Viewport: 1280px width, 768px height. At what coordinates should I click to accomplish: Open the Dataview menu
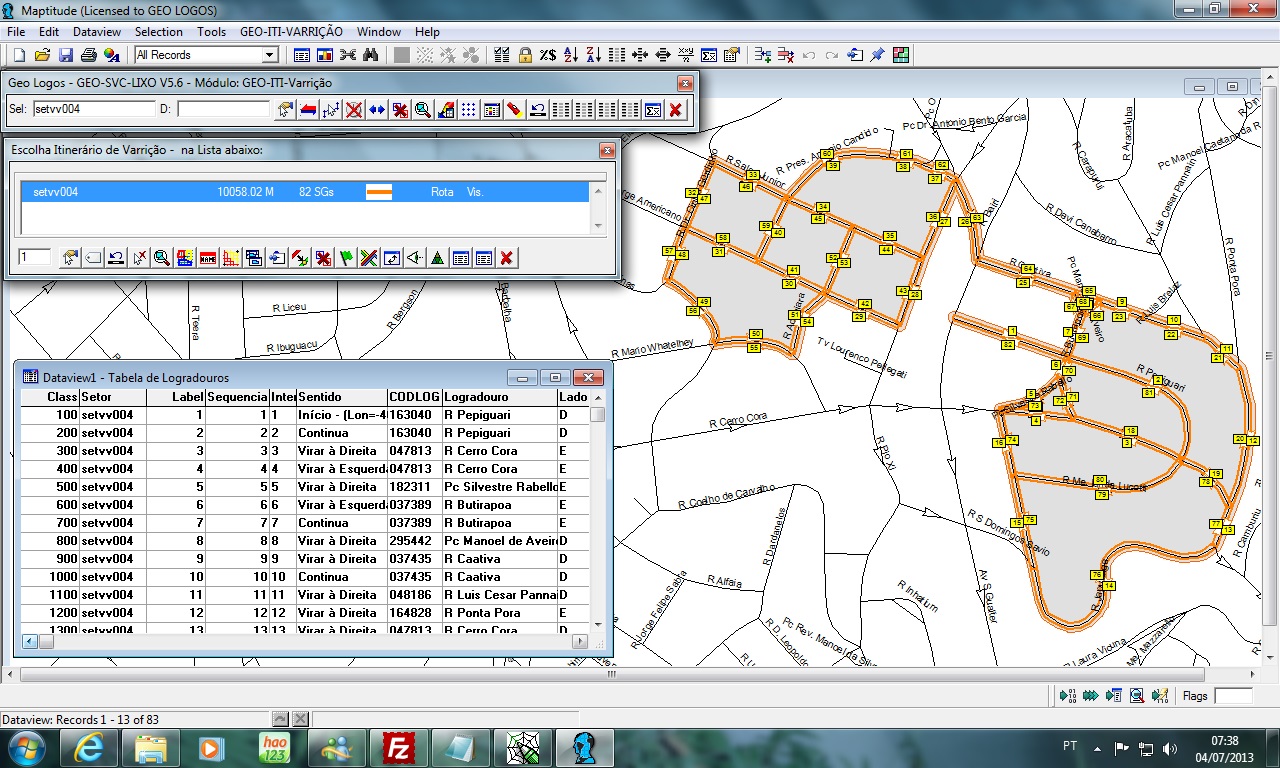point(97,32)
